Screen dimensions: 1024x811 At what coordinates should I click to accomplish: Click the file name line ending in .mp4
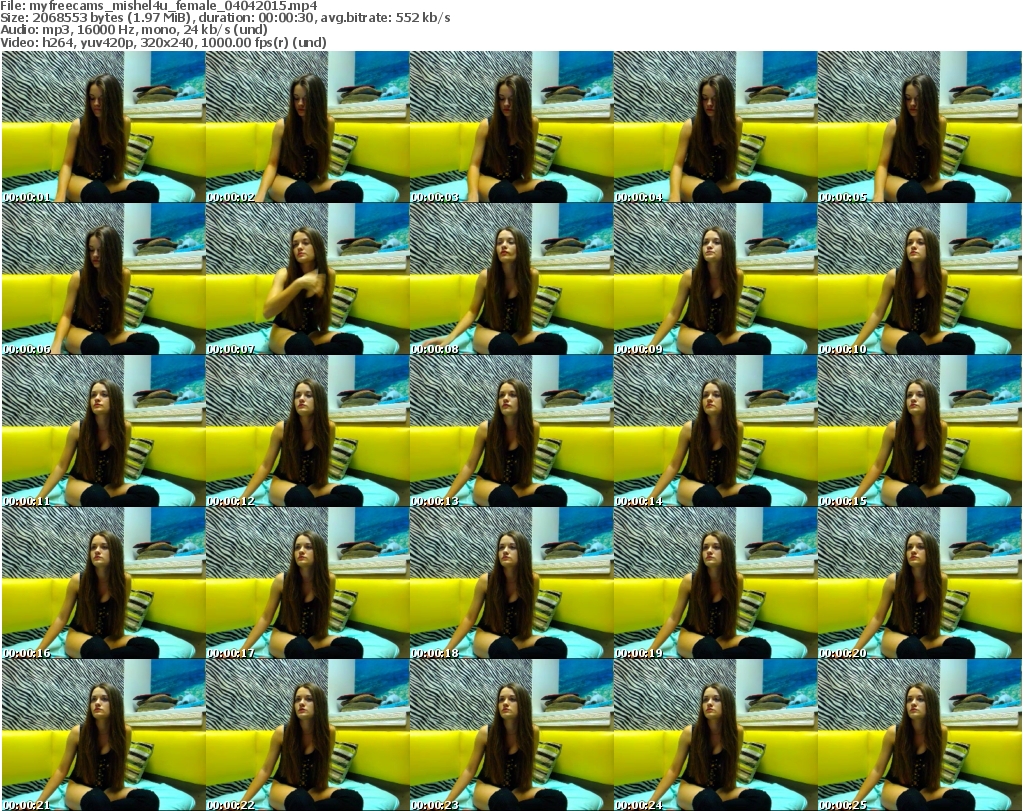pos(159,6)
